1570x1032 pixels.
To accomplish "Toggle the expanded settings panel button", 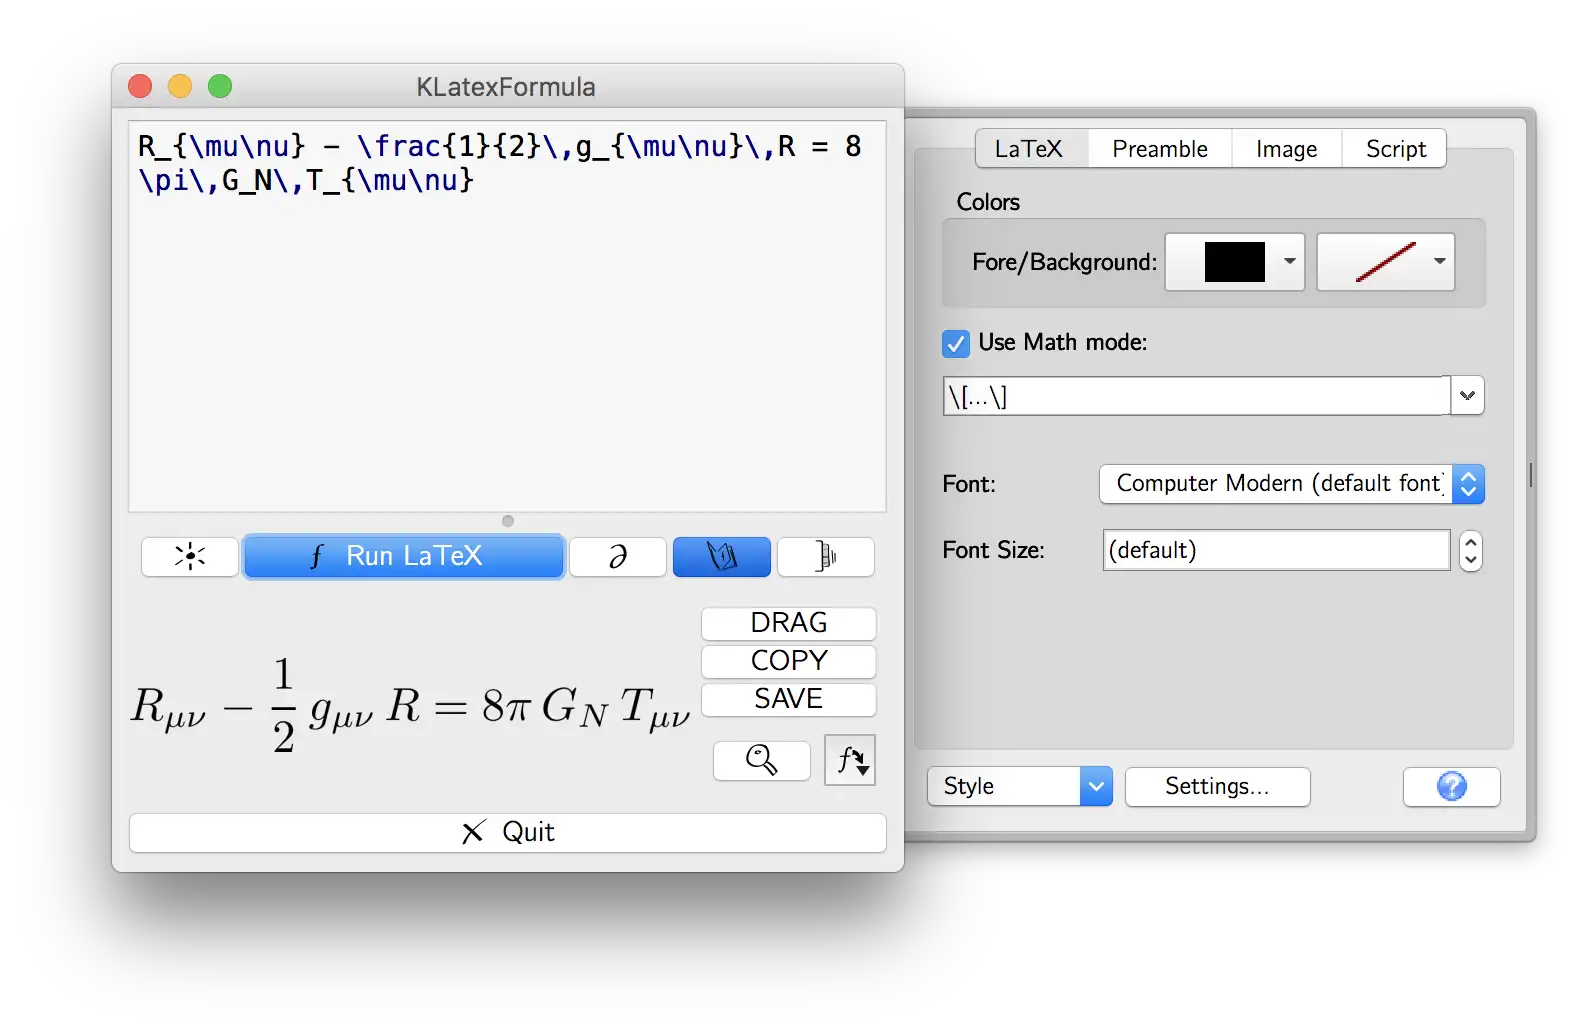I will [x=722, y=556].
